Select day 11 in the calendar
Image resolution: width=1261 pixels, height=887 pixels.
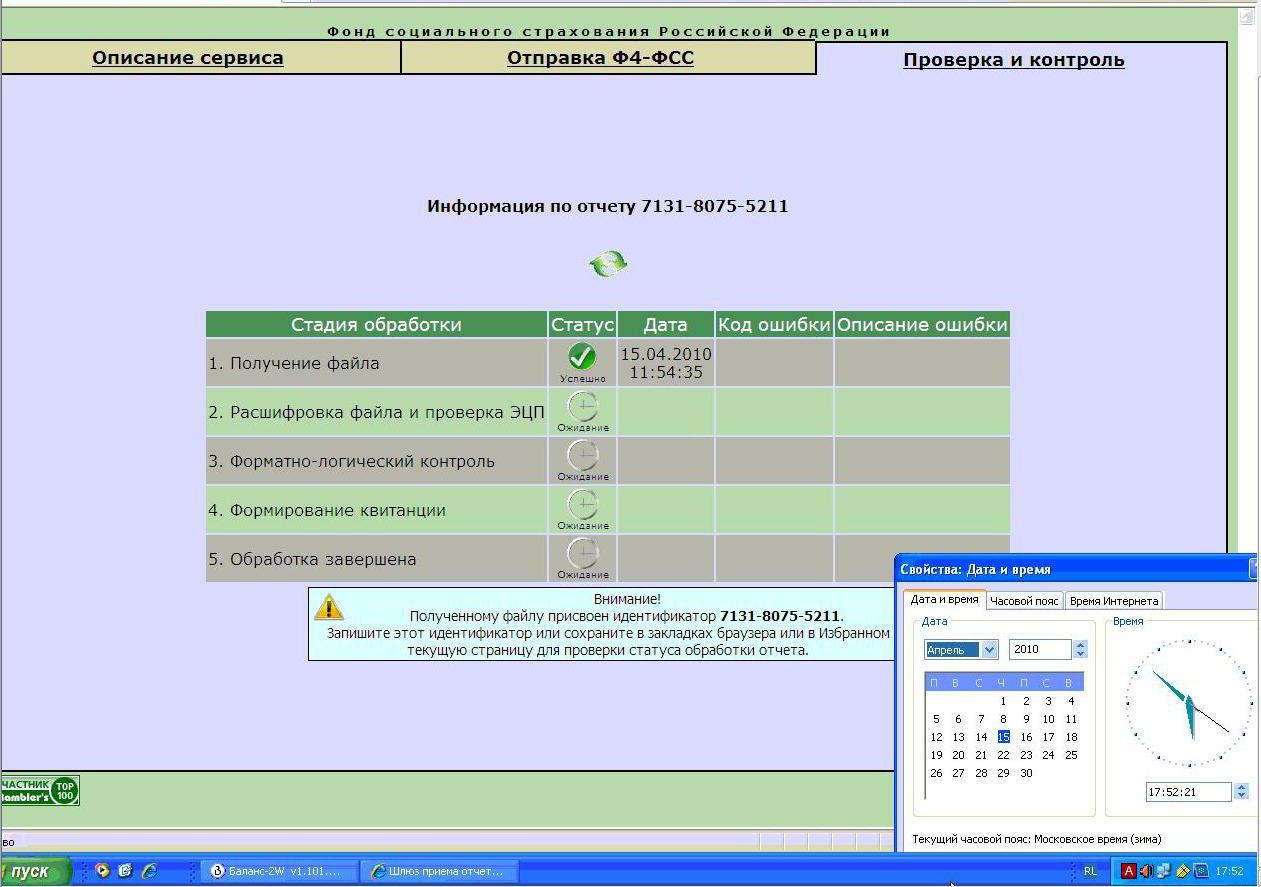[x=1071, y=719]
